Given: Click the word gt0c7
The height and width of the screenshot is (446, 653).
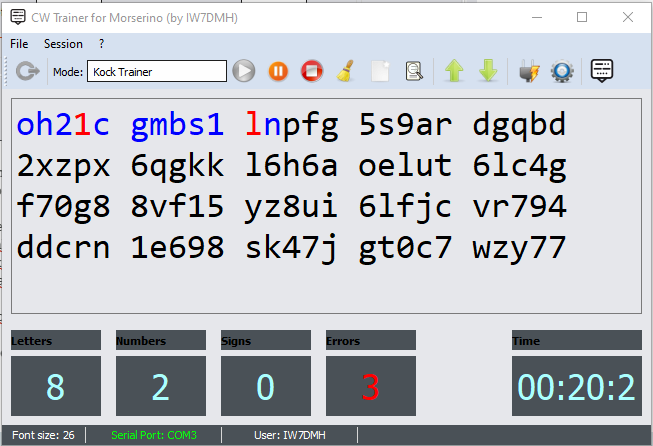Looking at the screenshot, I should [x=405, y=248].
